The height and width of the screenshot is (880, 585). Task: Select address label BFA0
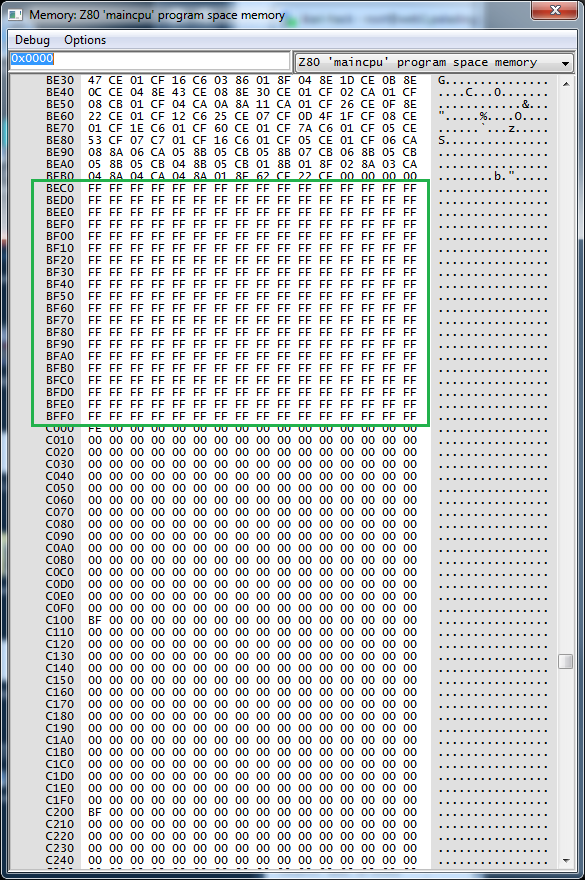point(60,356)
